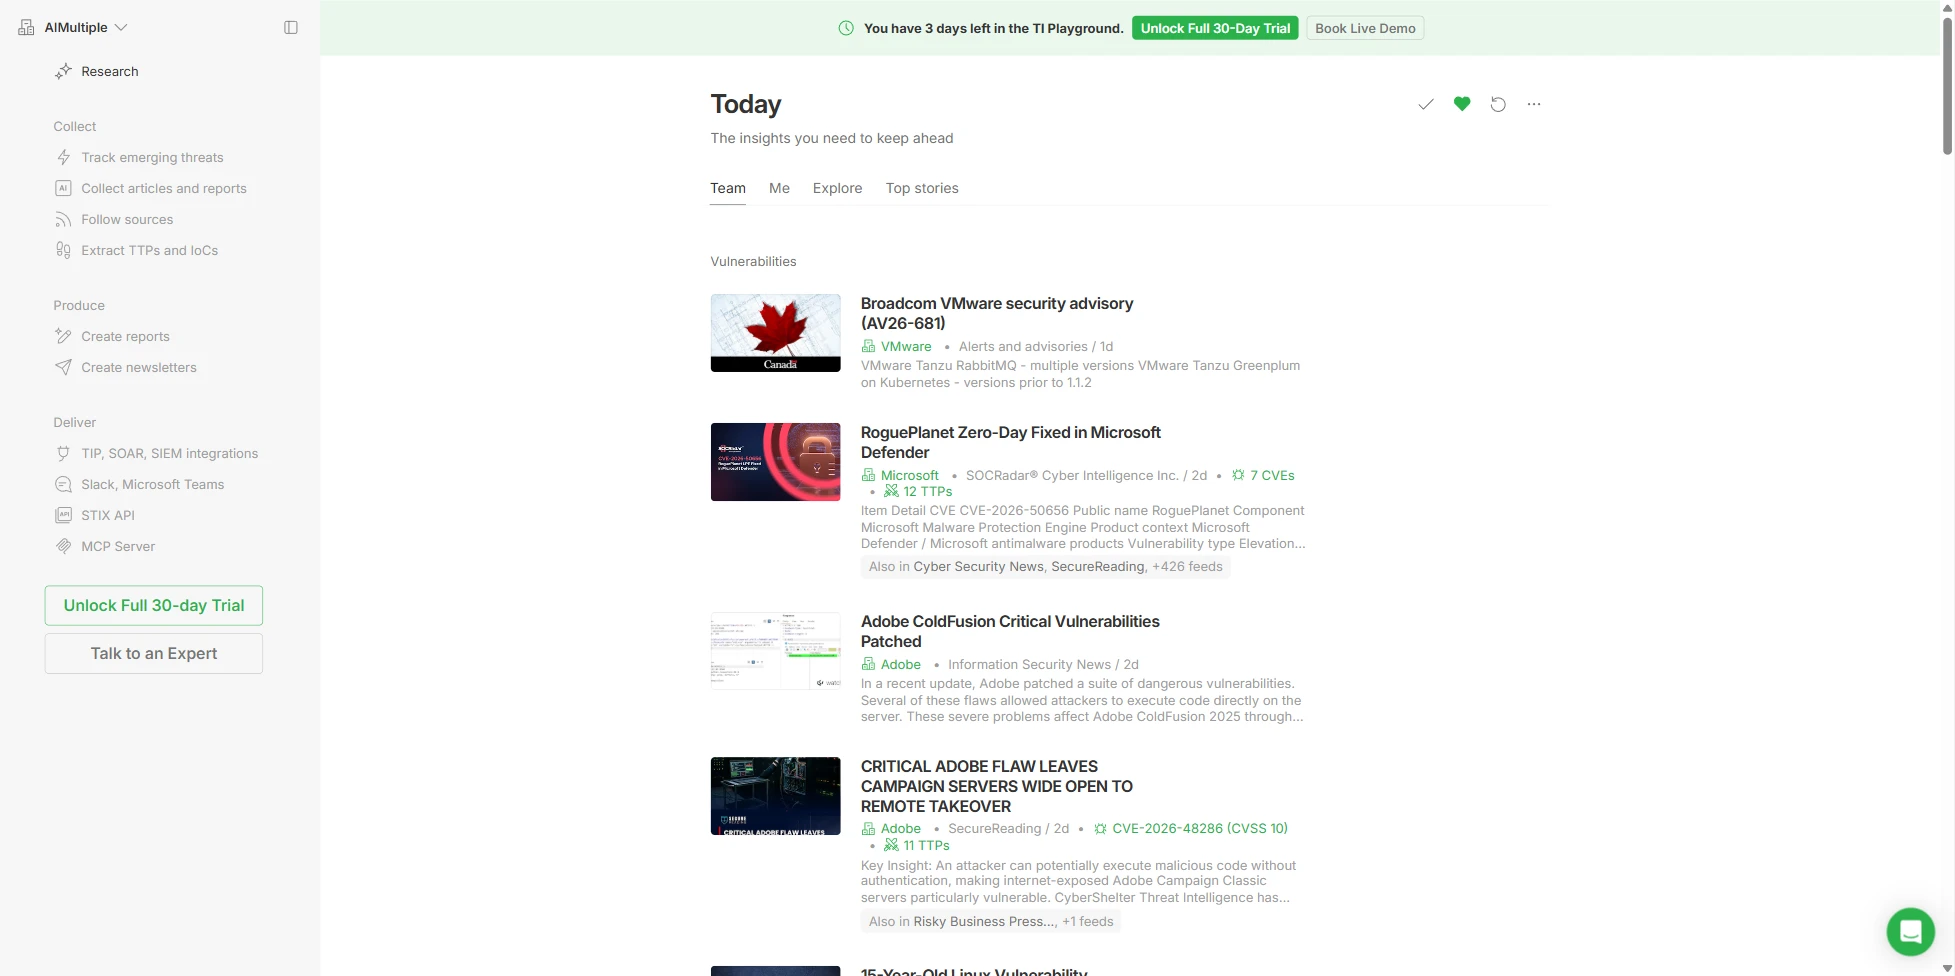Click the bug icon beside 7 CVEs
Viewport: 1955px width, 976px height.
click(x=1238, y=475)
